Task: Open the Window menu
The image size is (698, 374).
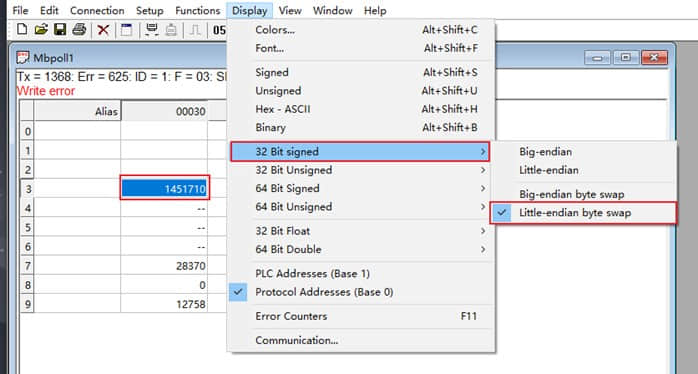Action: (333, 10)
